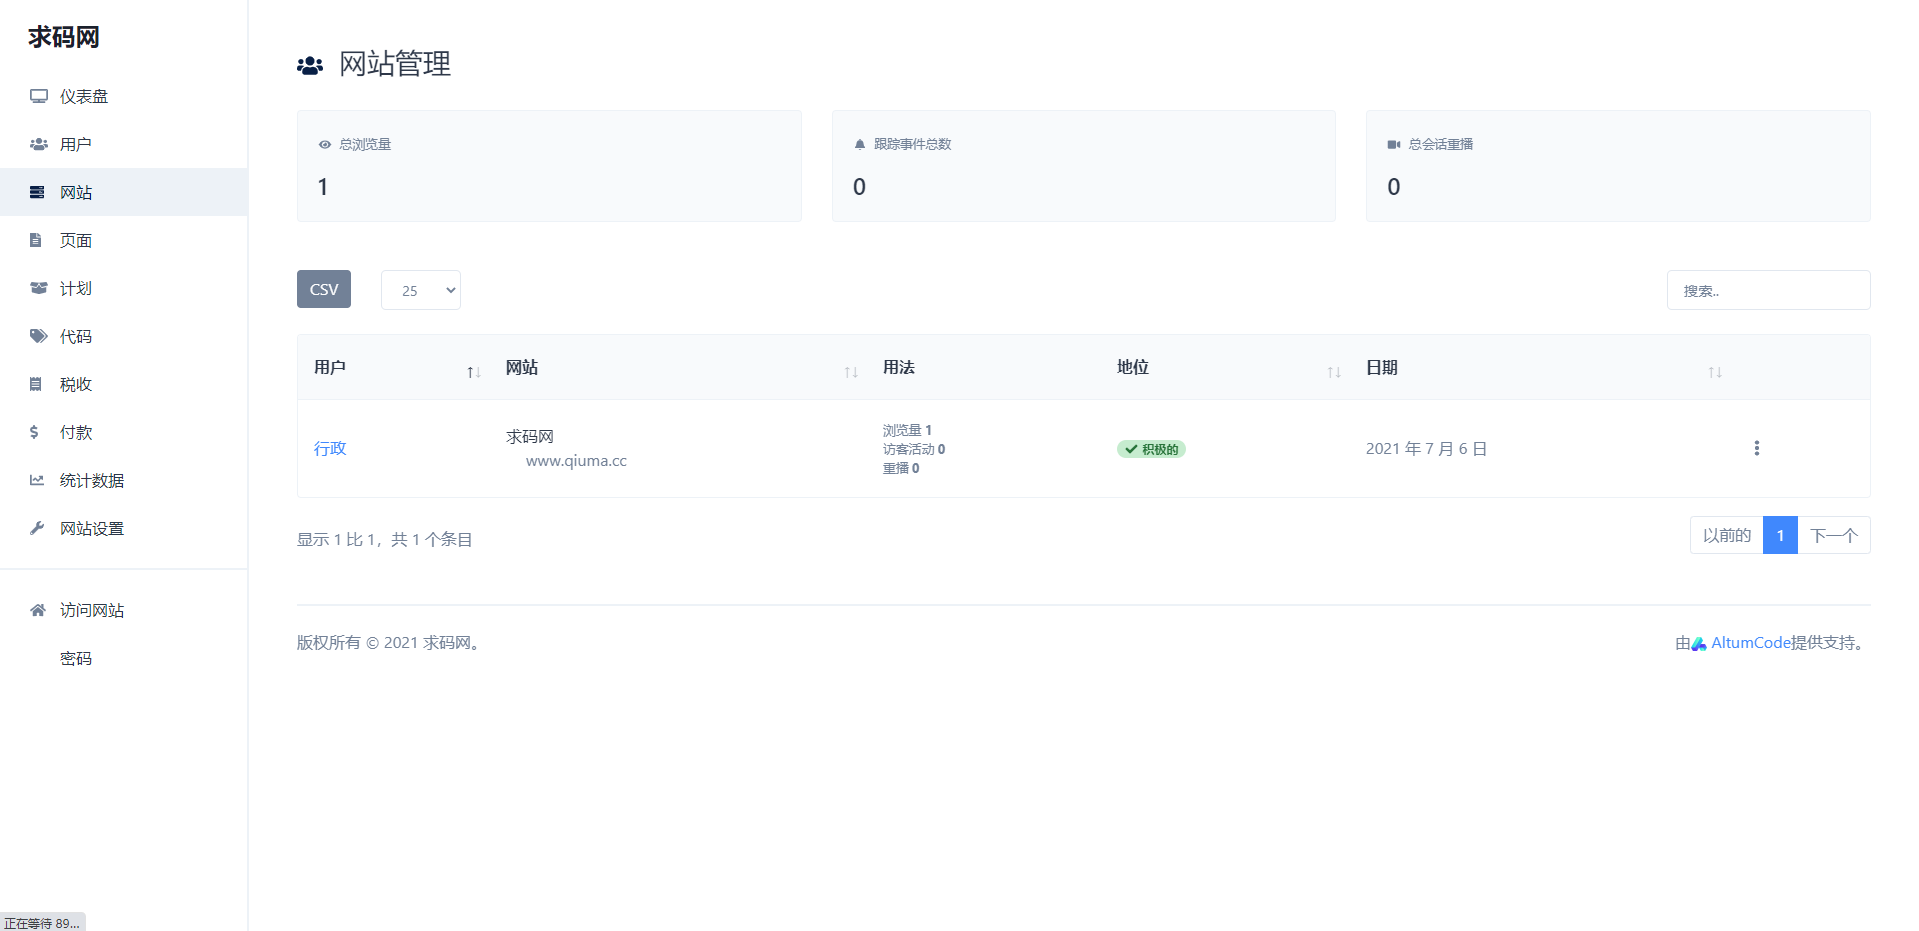Sort table by 日期 column arrows
The height and width of the screenshot is (931, 1919).
(1715, 372)
